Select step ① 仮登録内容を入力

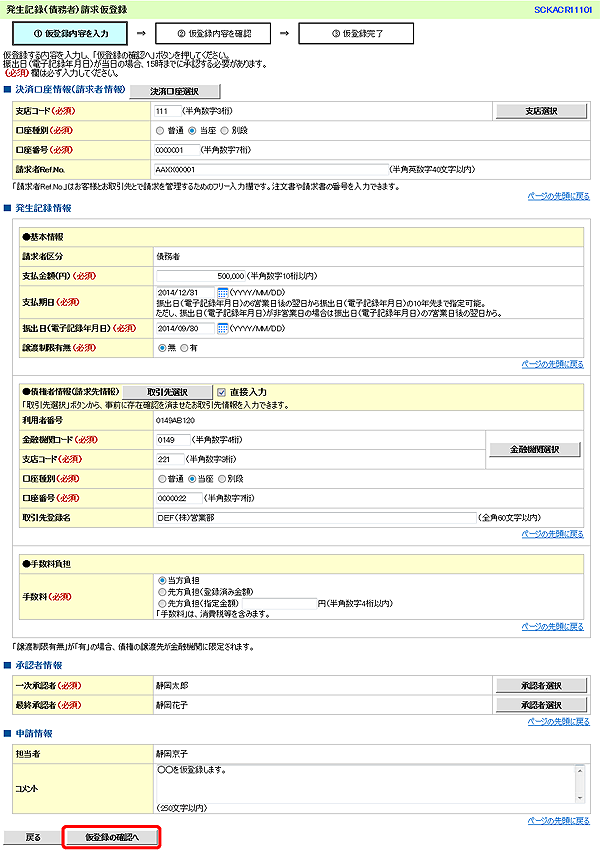(x=70, y=33)
